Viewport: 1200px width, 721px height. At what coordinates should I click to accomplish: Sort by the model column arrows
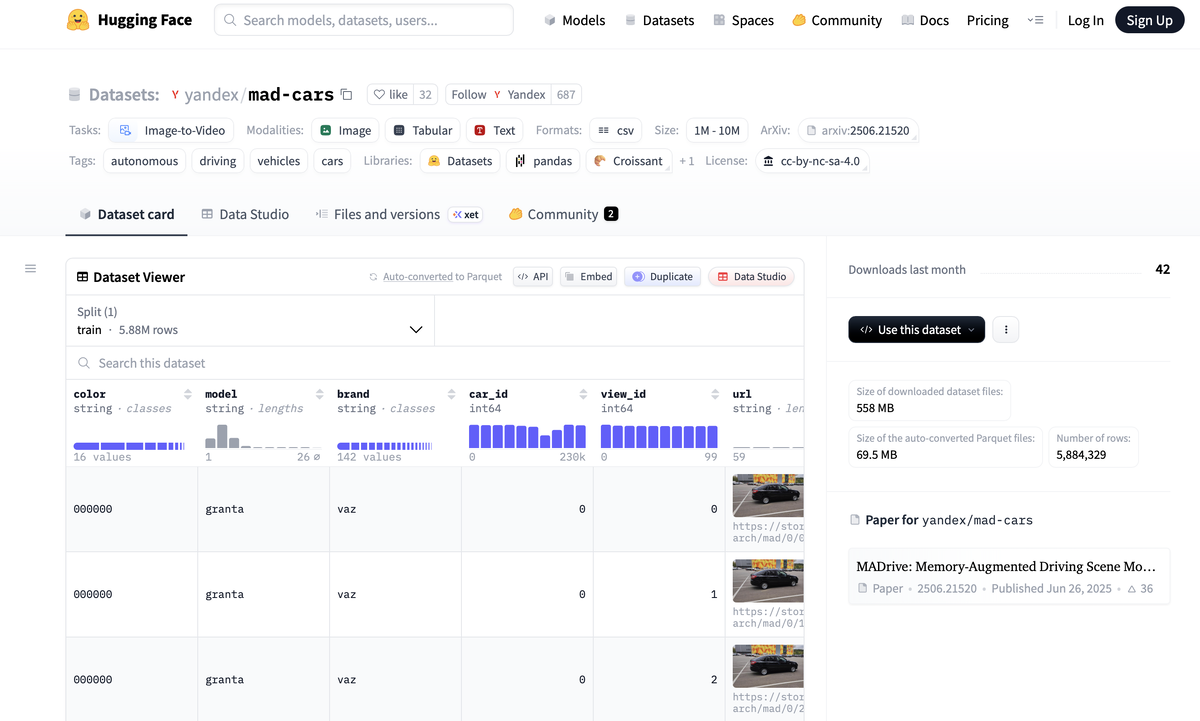click(x=320, y=394)
